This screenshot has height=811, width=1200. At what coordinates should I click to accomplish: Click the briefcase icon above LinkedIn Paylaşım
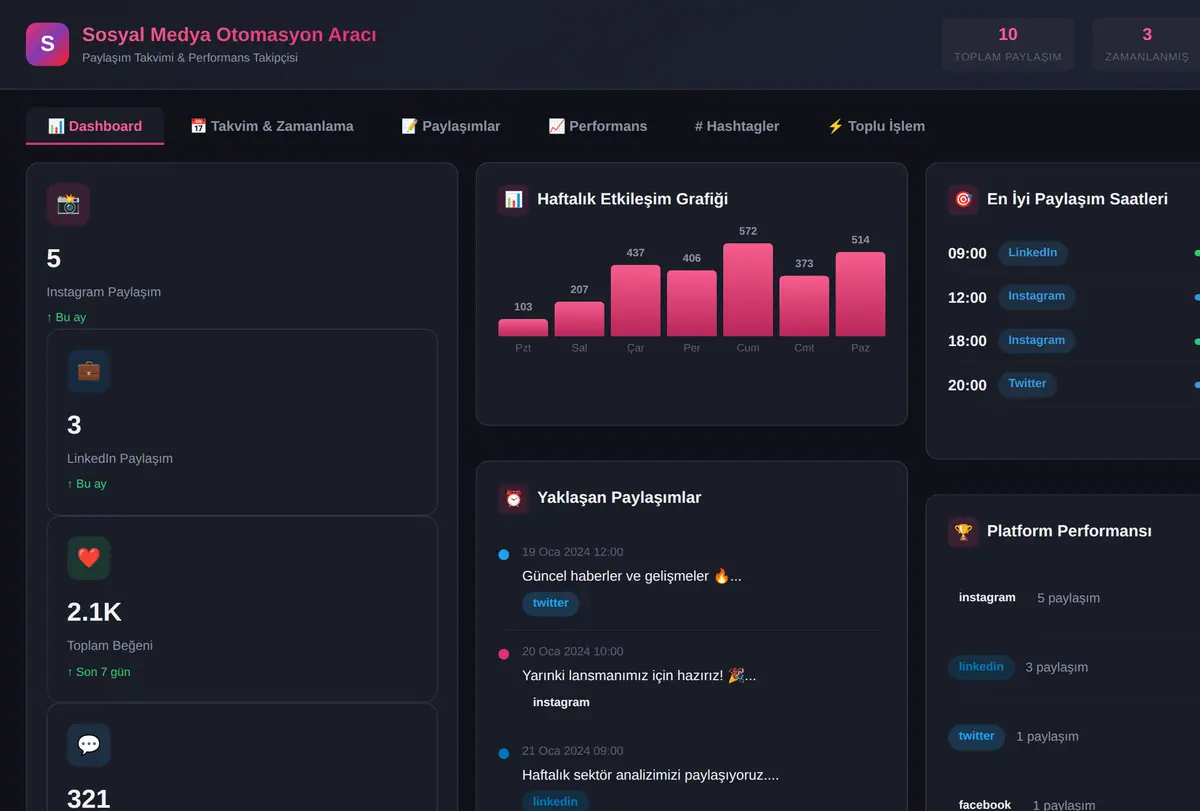tap(89, 371)
